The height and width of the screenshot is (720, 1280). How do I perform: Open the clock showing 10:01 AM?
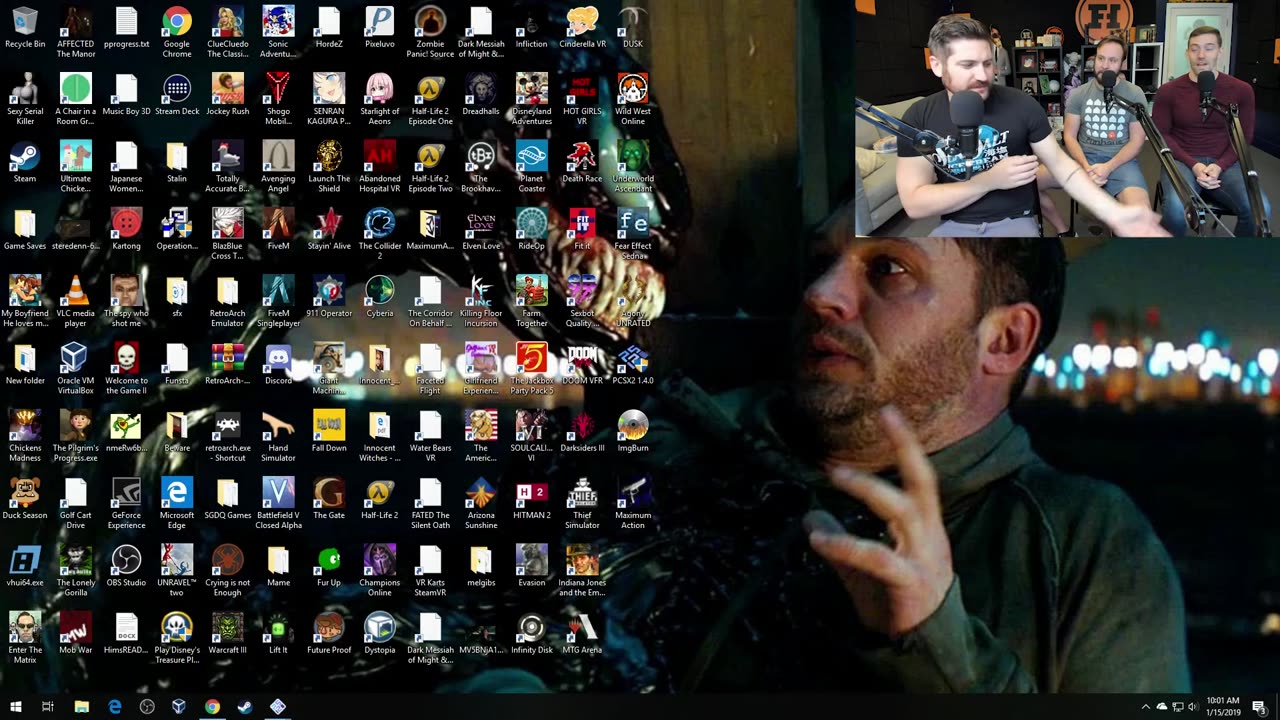1223,707
